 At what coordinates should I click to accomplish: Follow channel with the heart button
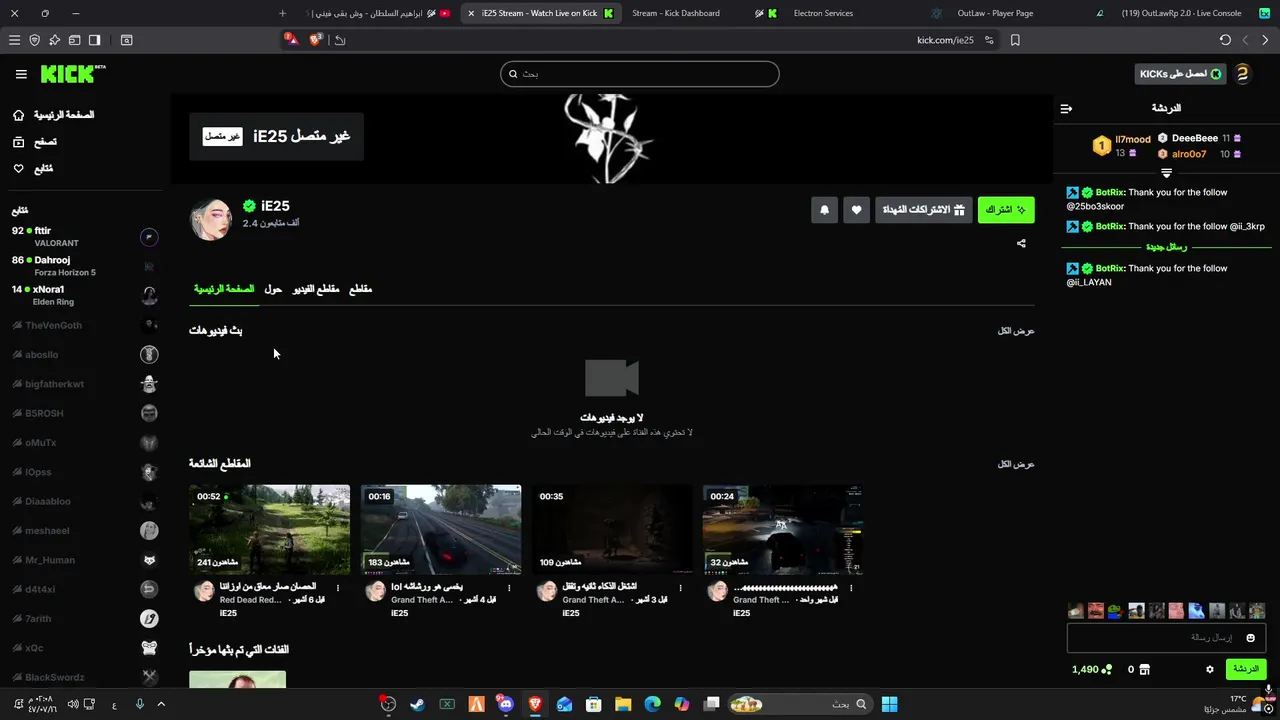tap(856, 210)
